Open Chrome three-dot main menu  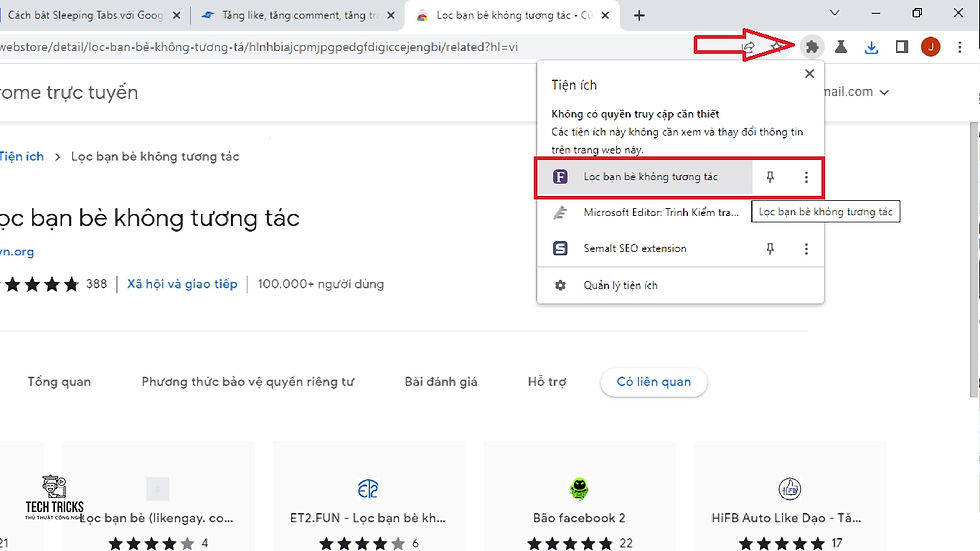(x=960, y=47)
